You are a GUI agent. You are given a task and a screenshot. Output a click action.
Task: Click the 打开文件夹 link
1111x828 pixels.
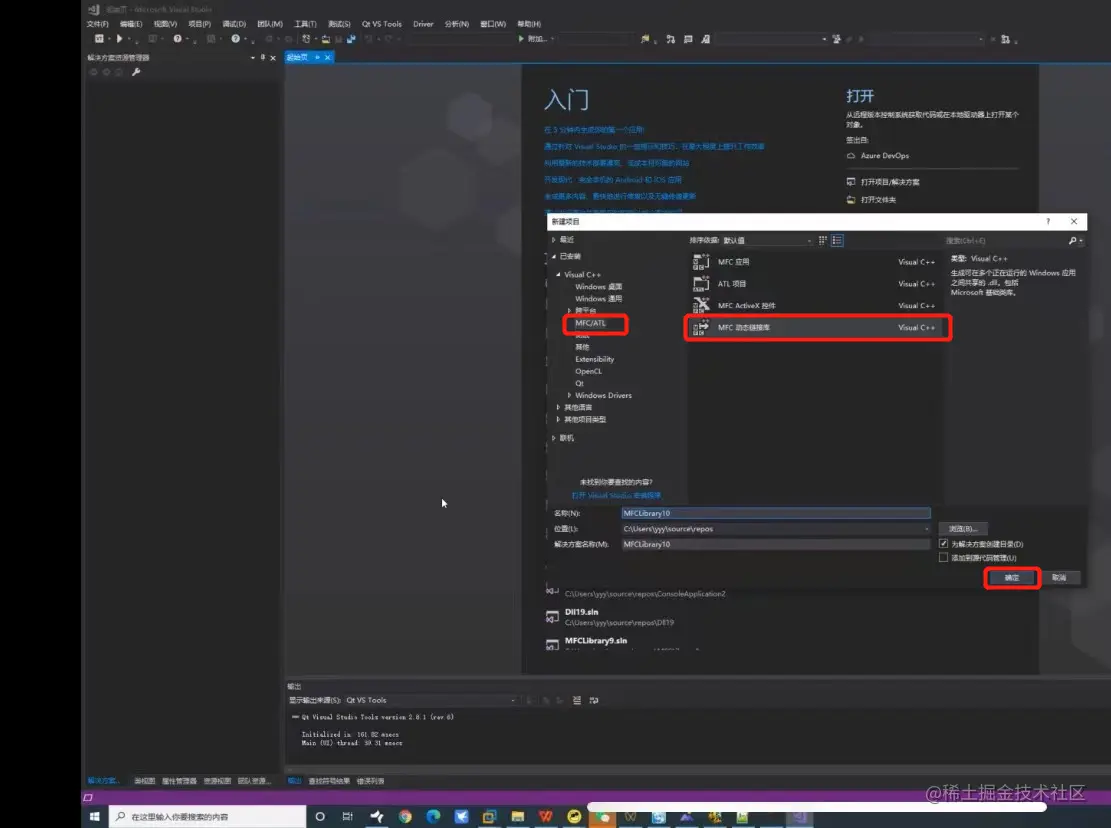pos(879,200)
